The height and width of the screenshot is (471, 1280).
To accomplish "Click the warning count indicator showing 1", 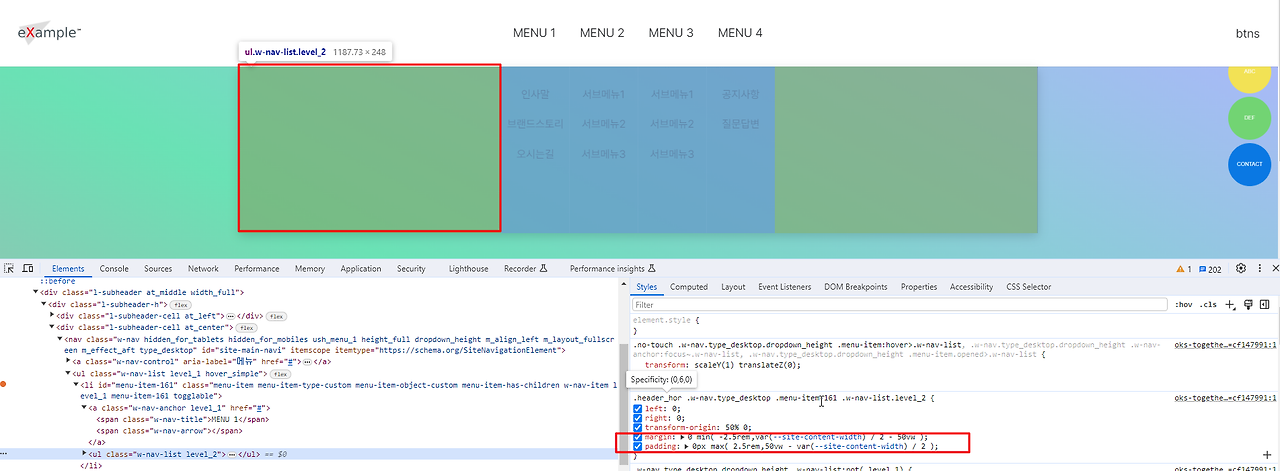I will [x=1182, y=269].
